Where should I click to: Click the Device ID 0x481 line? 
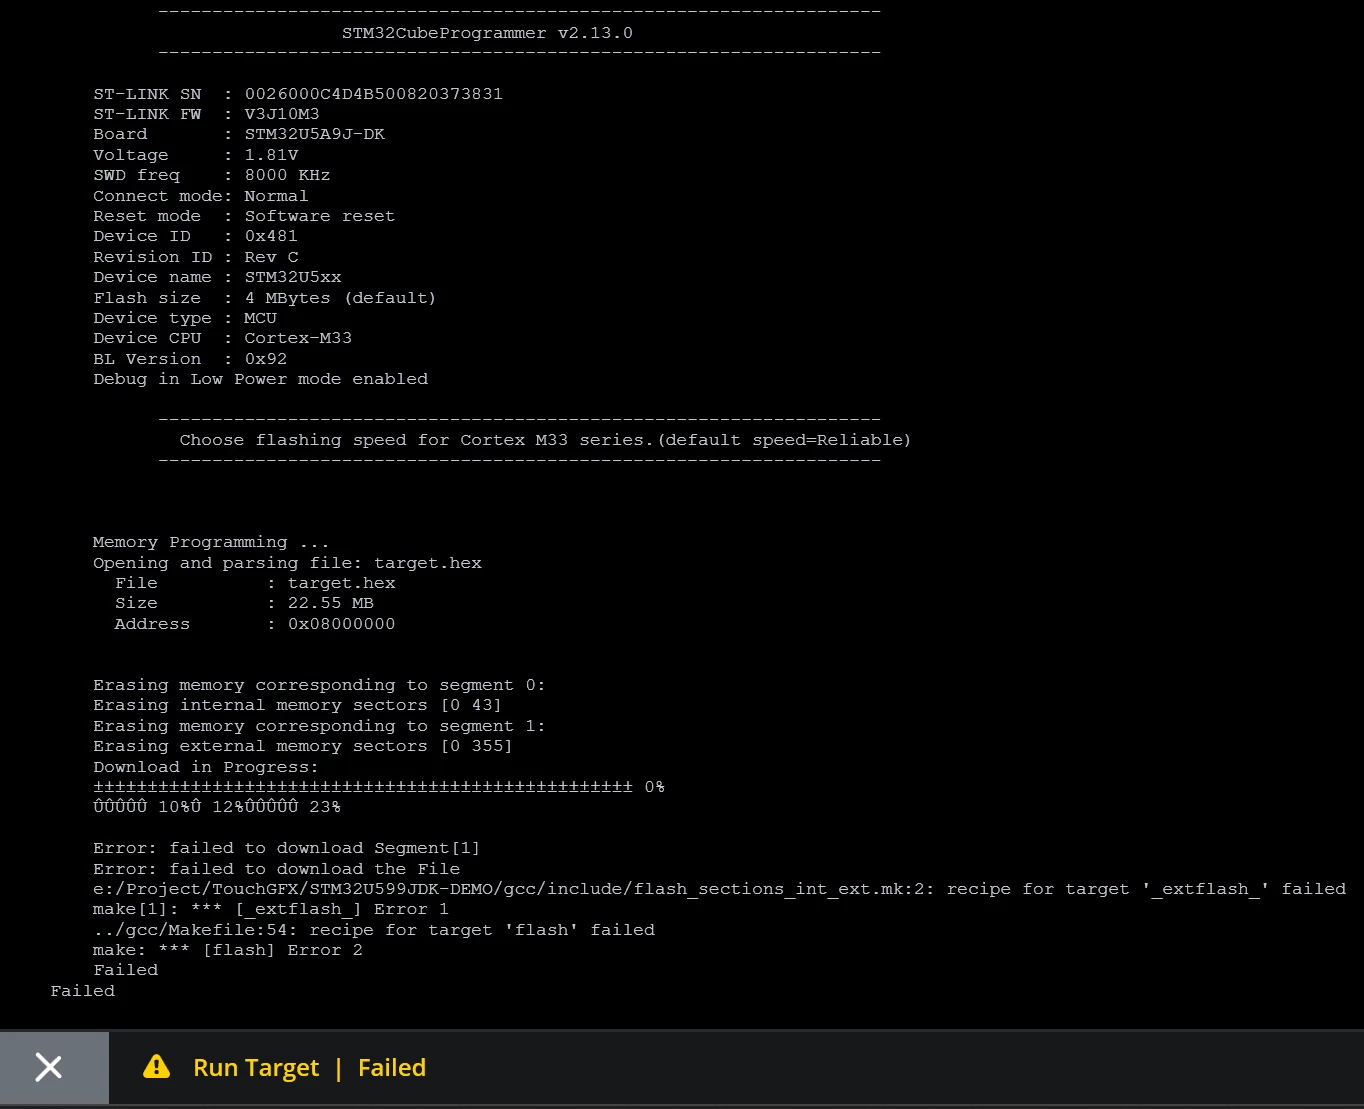(x=195, y=236)
